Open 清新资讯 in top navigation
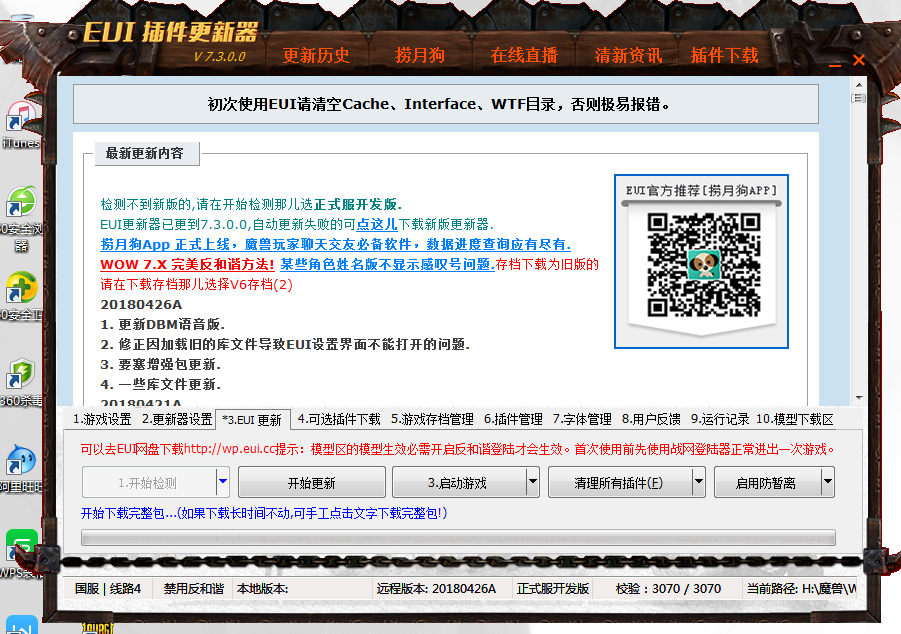 [628, 56]
